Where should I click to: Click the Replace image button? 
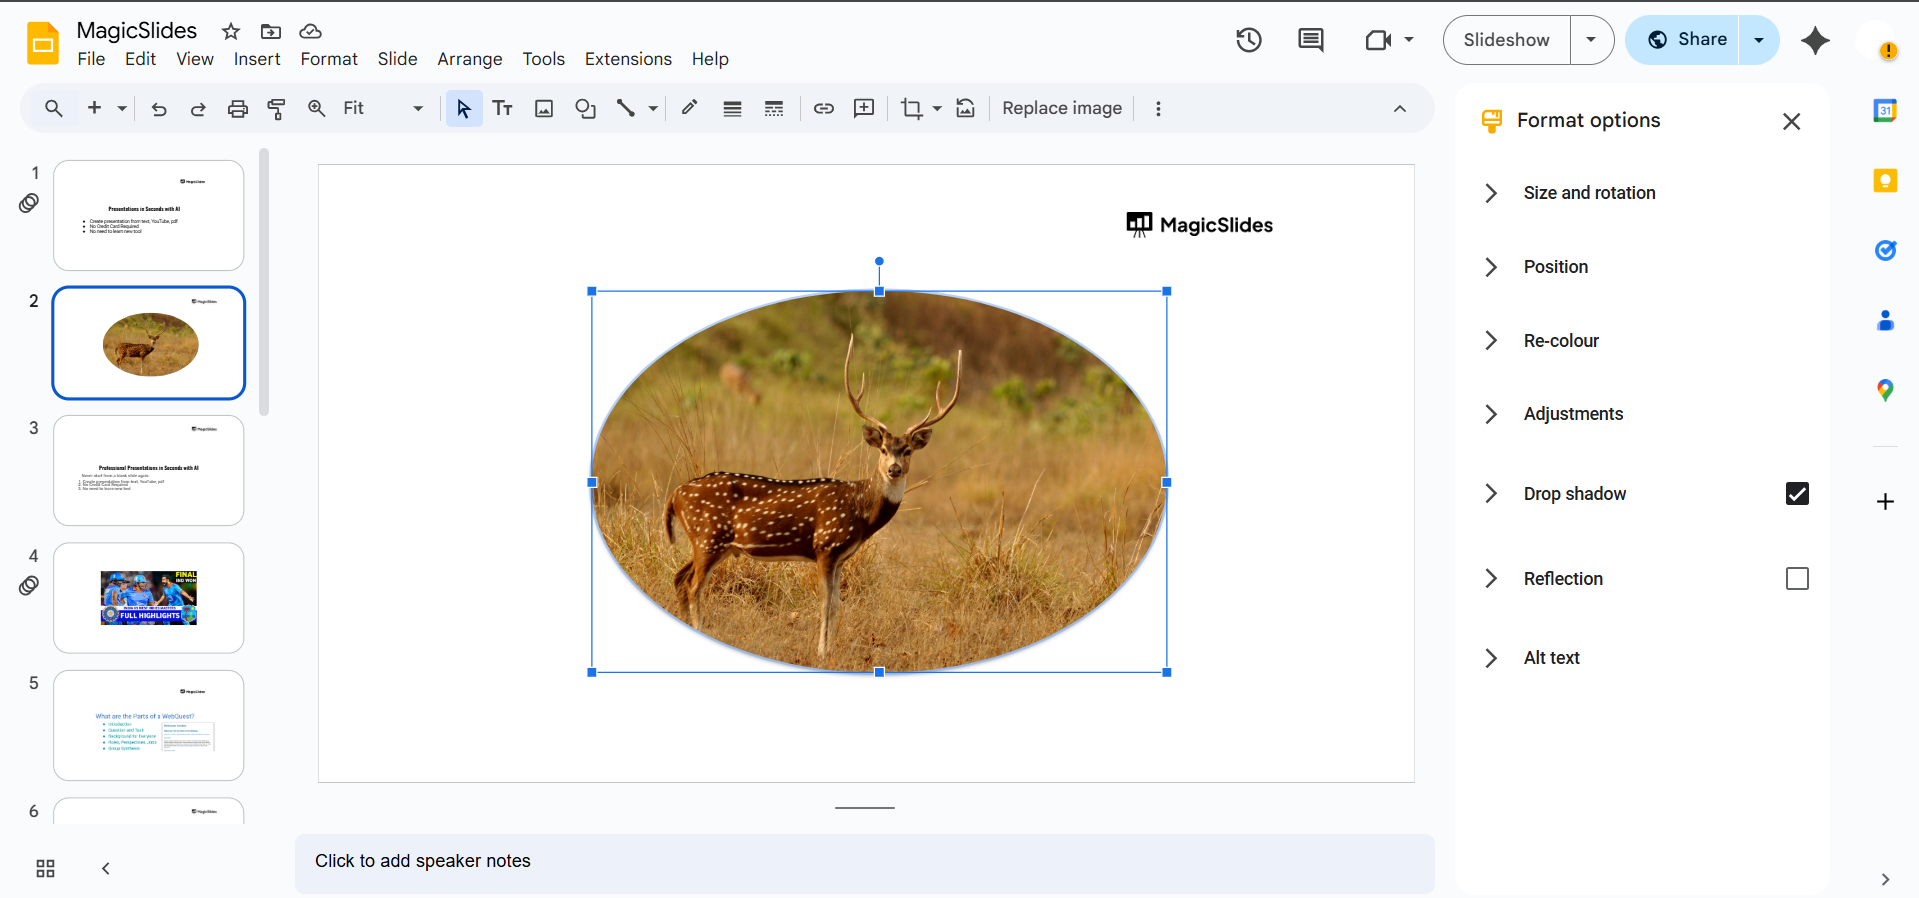(1061, 109)
